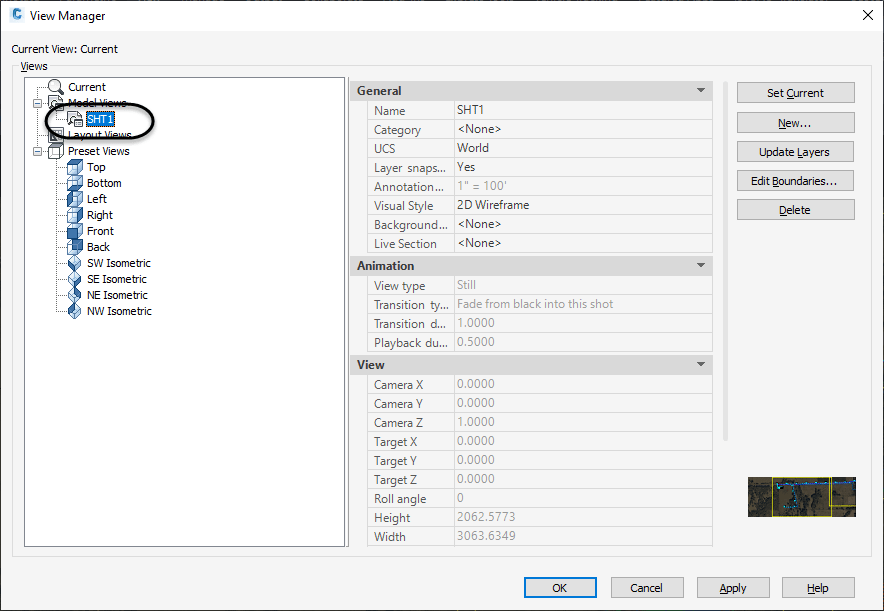Select the Back view icon

(x=72, y=247)
